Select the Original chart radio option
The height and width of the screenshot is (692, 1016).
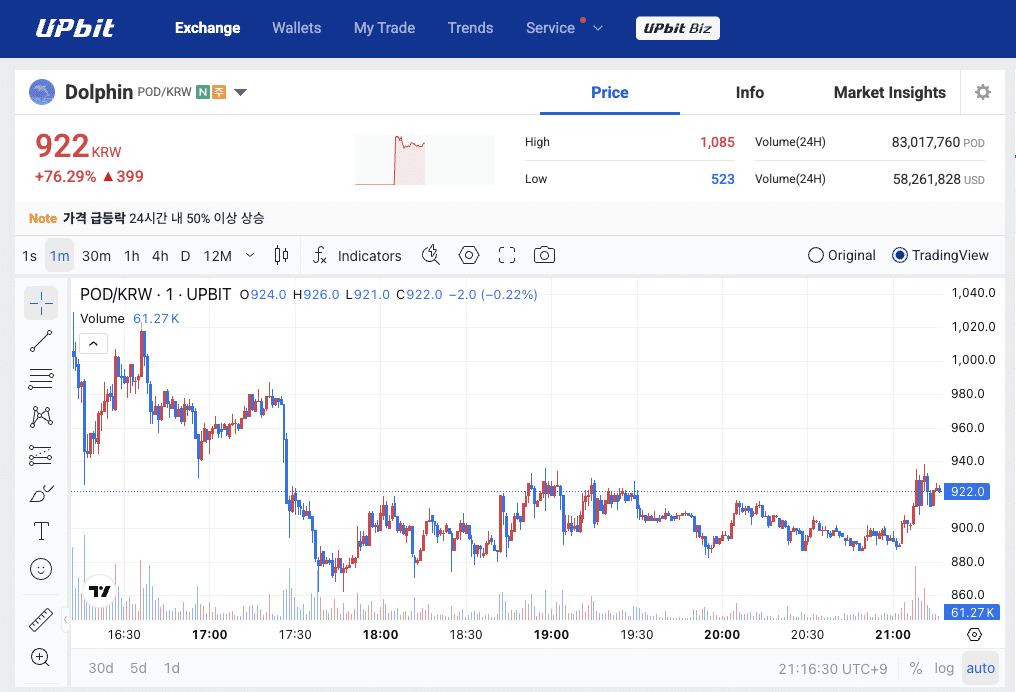[x=842, y=255]
